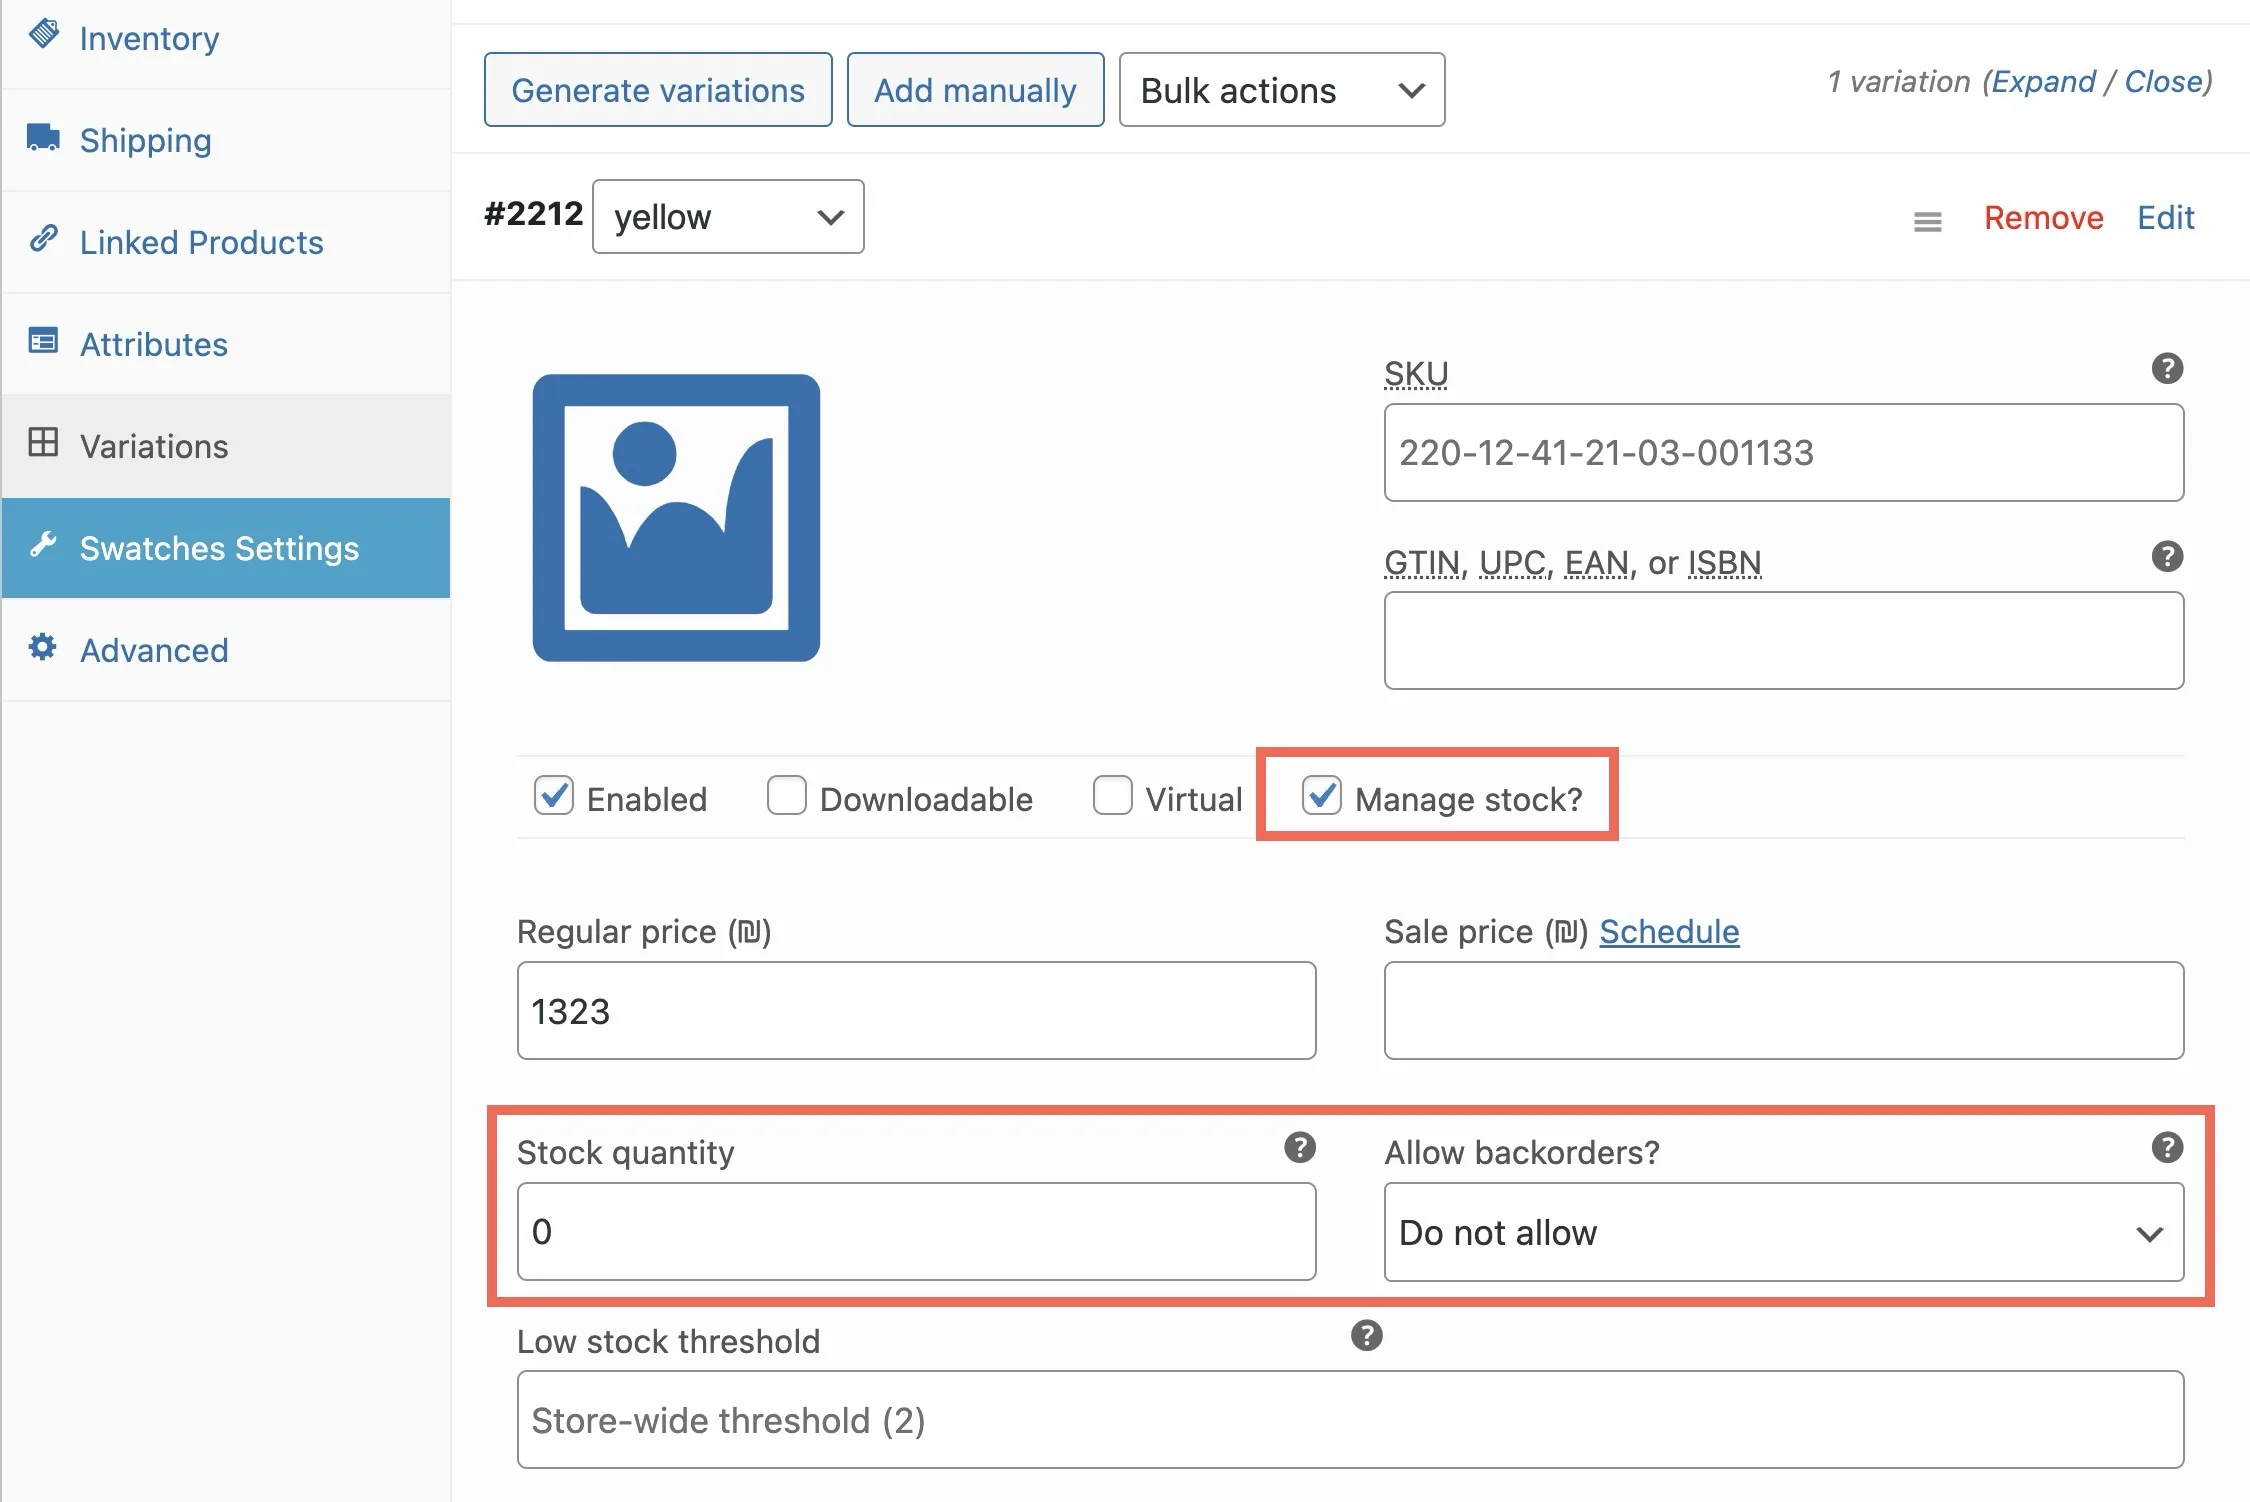Click the Allow backorders help icon
The width and height of the screenshot is (2250, 1502).
(2167, 1147)
